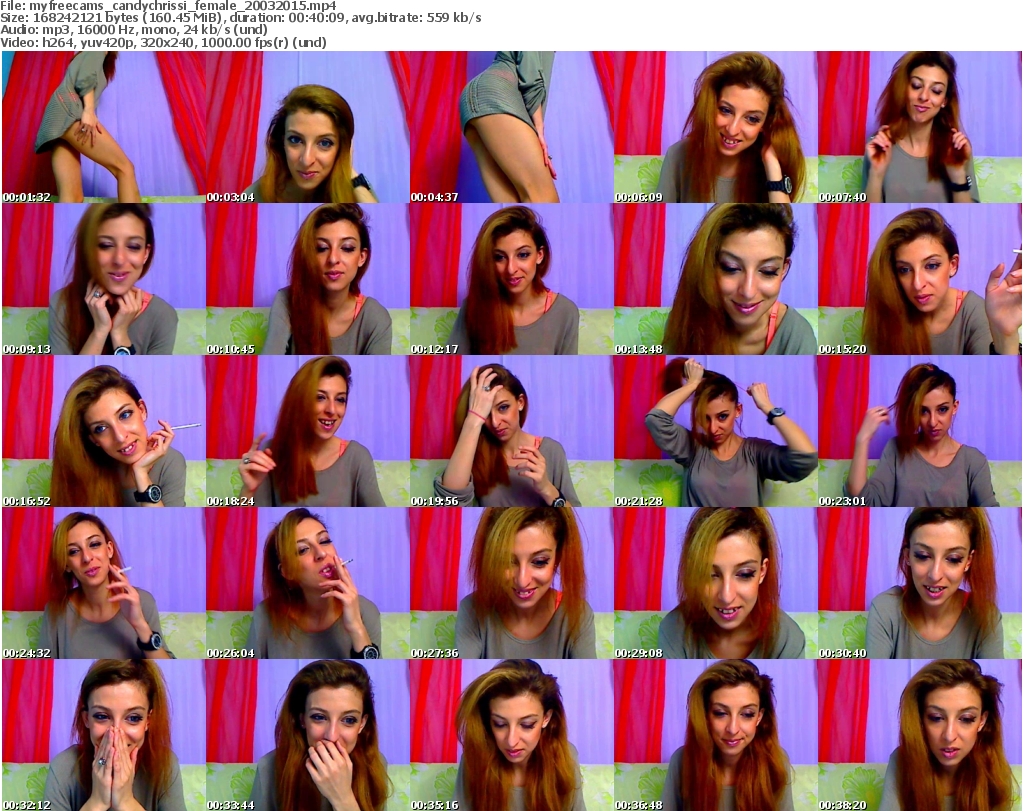This screenshot has height=811, width=1024.
Task: Select the thumbnail stamped 00:09:13
Action: [x=104, y=279]
